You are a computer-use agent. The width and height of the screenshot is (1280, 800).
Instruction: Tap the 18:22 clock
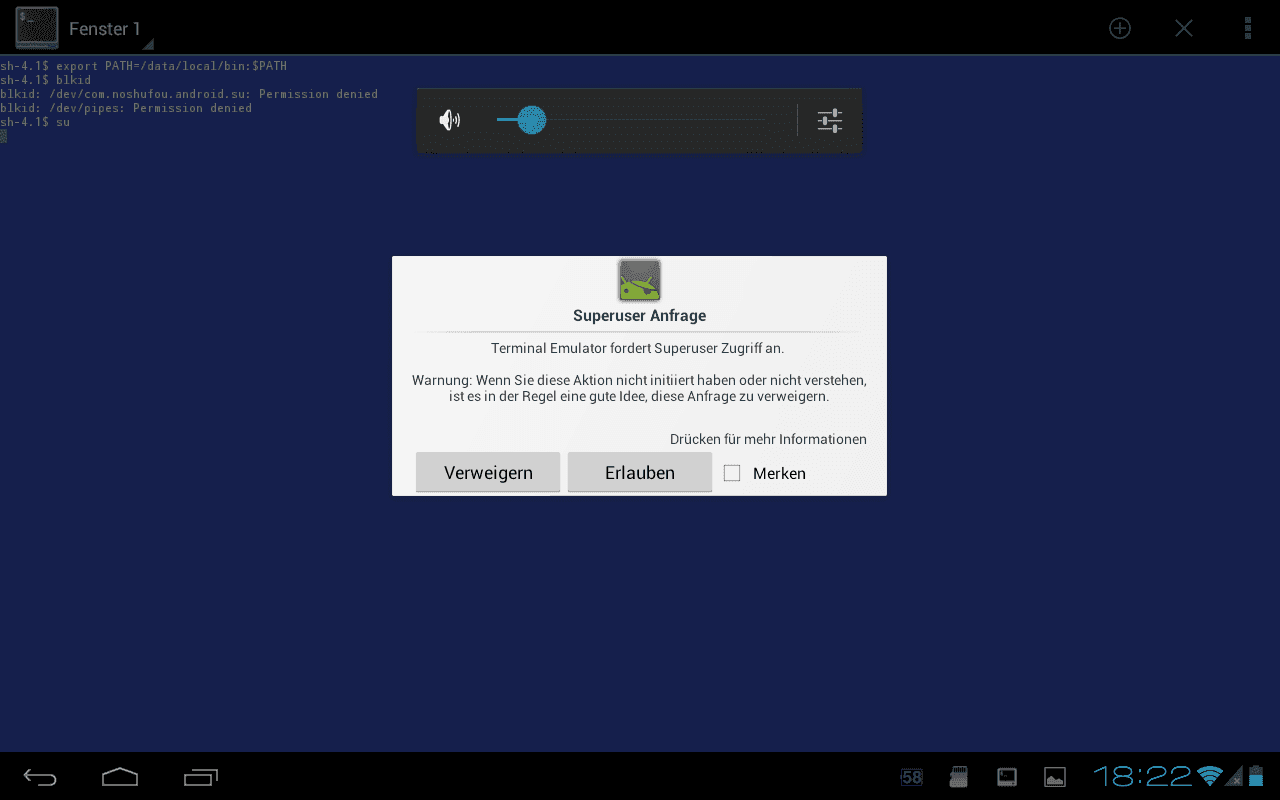1142,776
